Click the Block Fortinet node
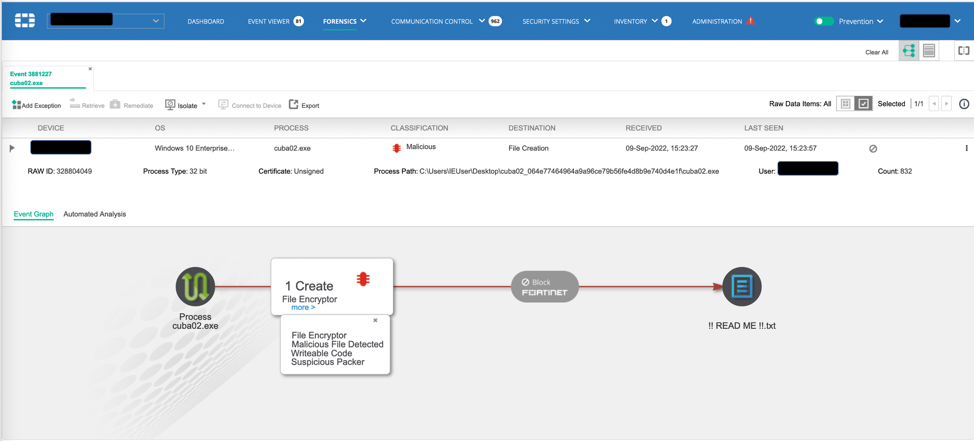This screenshot has width=974, height=441. [545, 286]
